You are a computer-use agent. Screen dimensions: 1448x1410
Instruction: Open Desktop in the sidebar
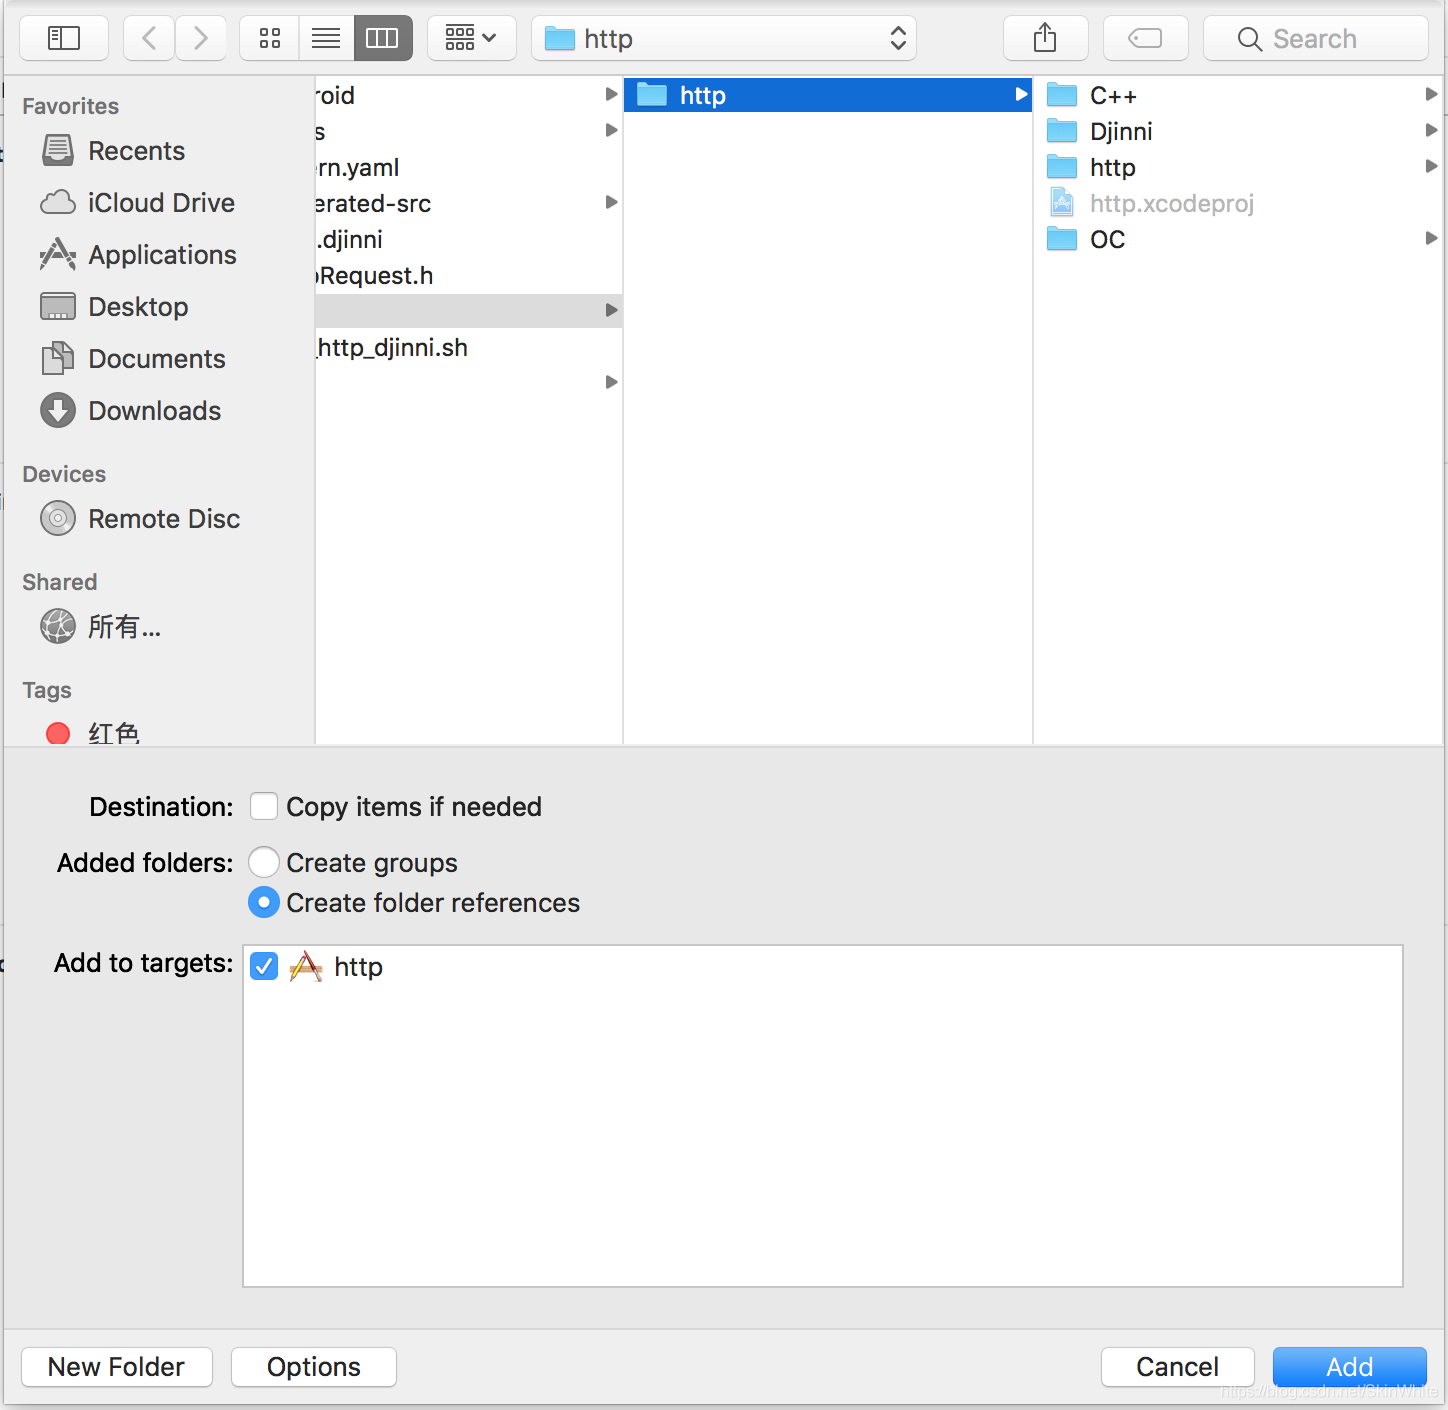point(115,307)
